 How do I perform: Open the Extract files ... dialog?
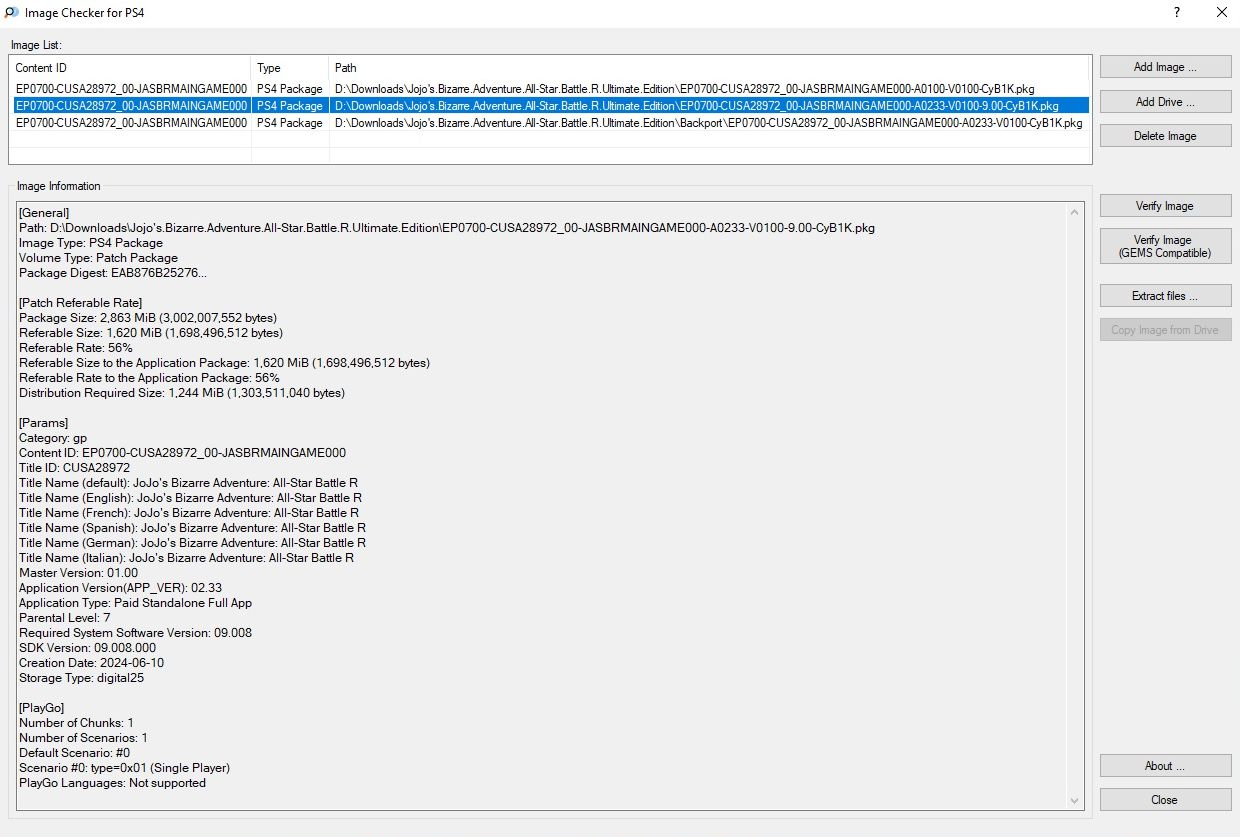click(1166, 296)
